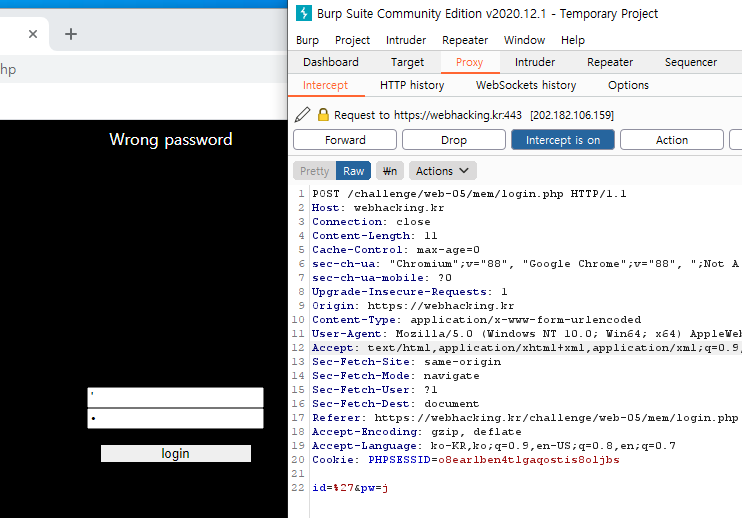Open the Burp menu
This screenshot has height=518, width=742.
(x=308, y=40)
